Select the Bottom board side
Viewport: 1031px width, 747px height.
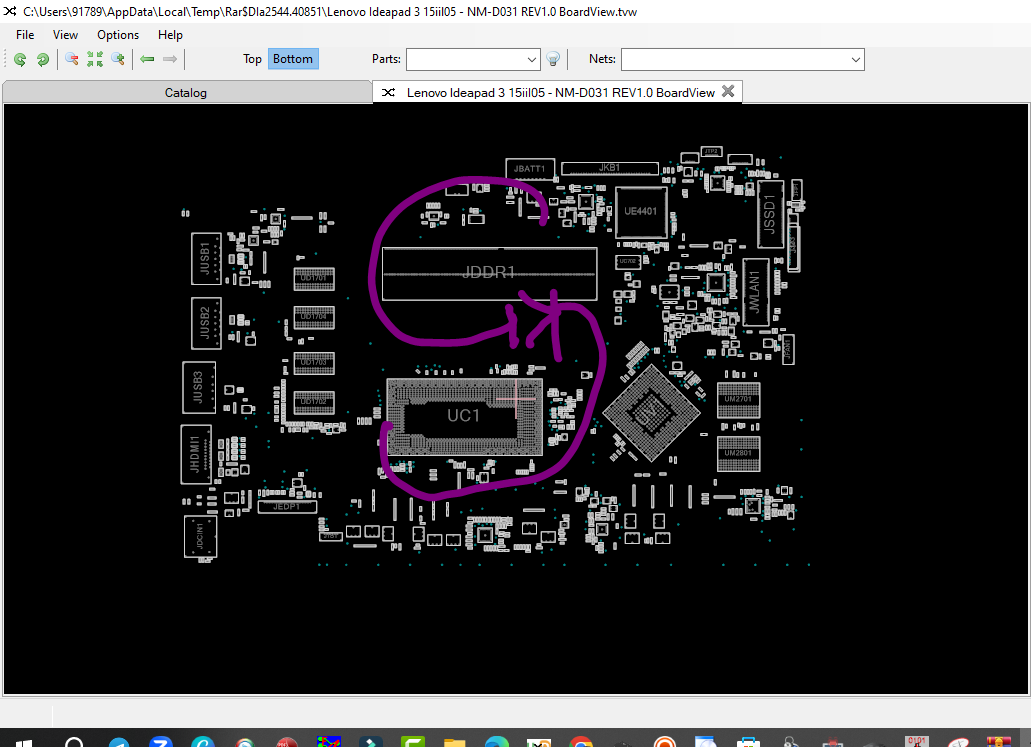click(293, 59)
